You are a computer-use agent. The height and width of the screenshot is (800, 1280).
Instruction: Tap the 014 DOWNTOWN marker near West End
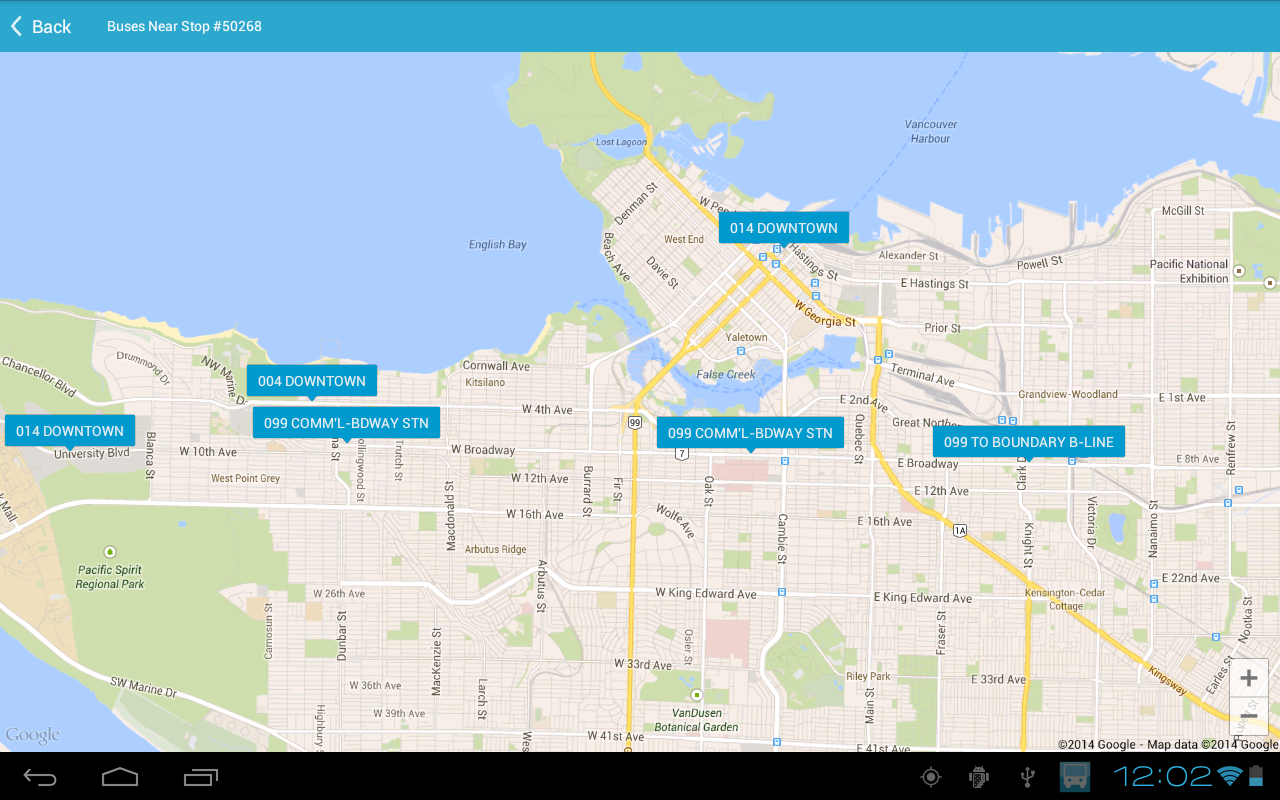click(x=784, y=228)
